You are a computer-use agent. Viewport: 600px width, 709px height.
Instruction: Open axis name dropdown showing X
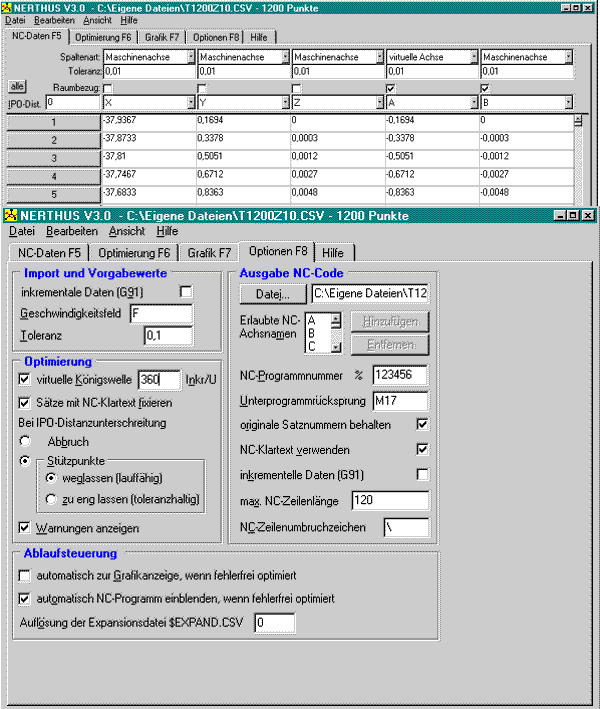191,103
